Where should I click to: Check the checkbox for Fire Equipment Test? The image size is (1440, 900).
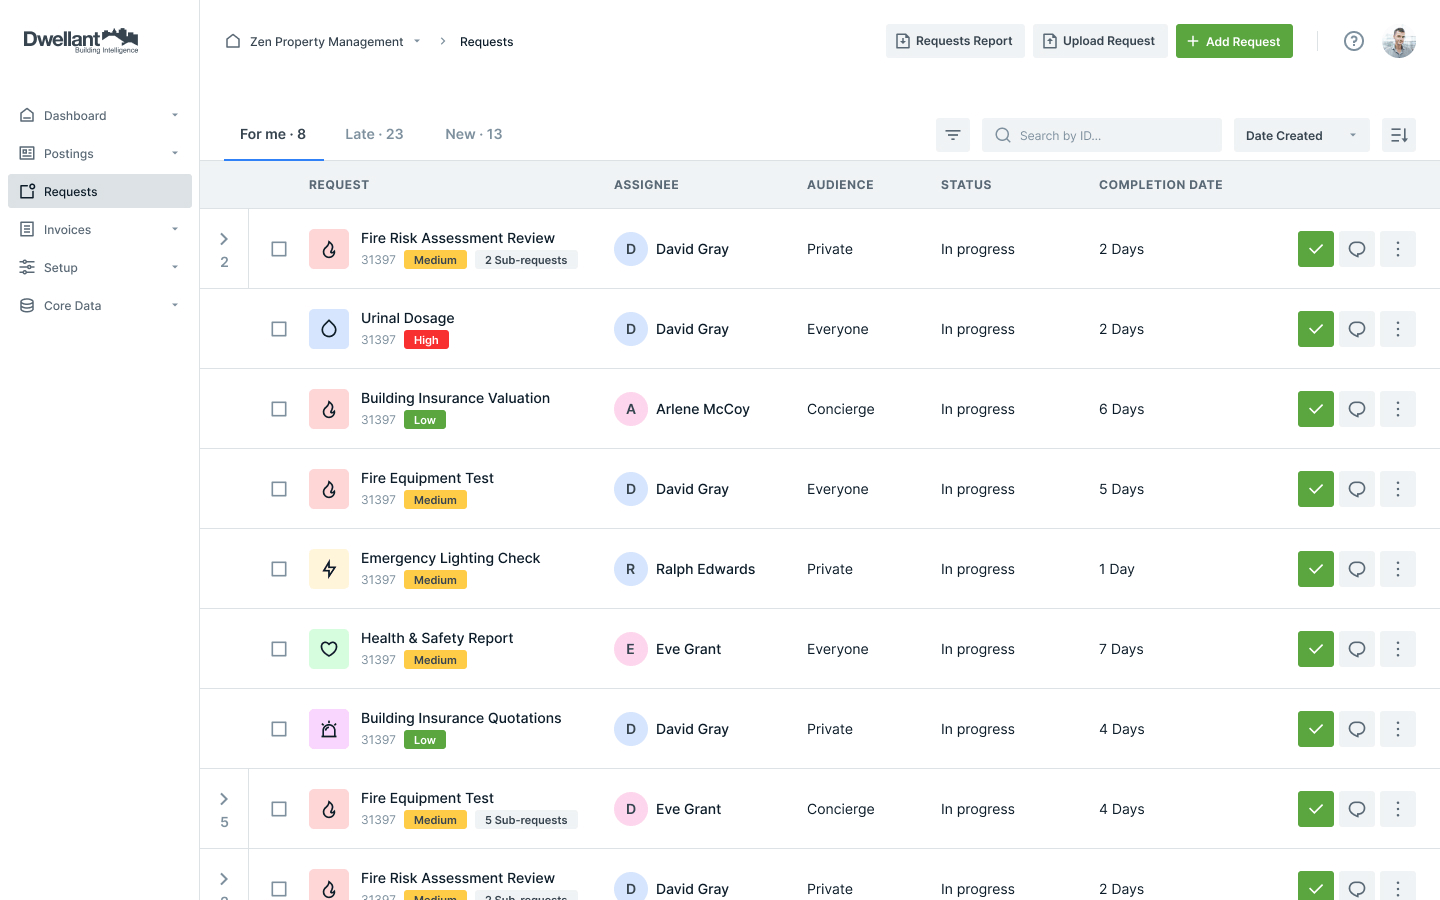click(x=279, y=488)
